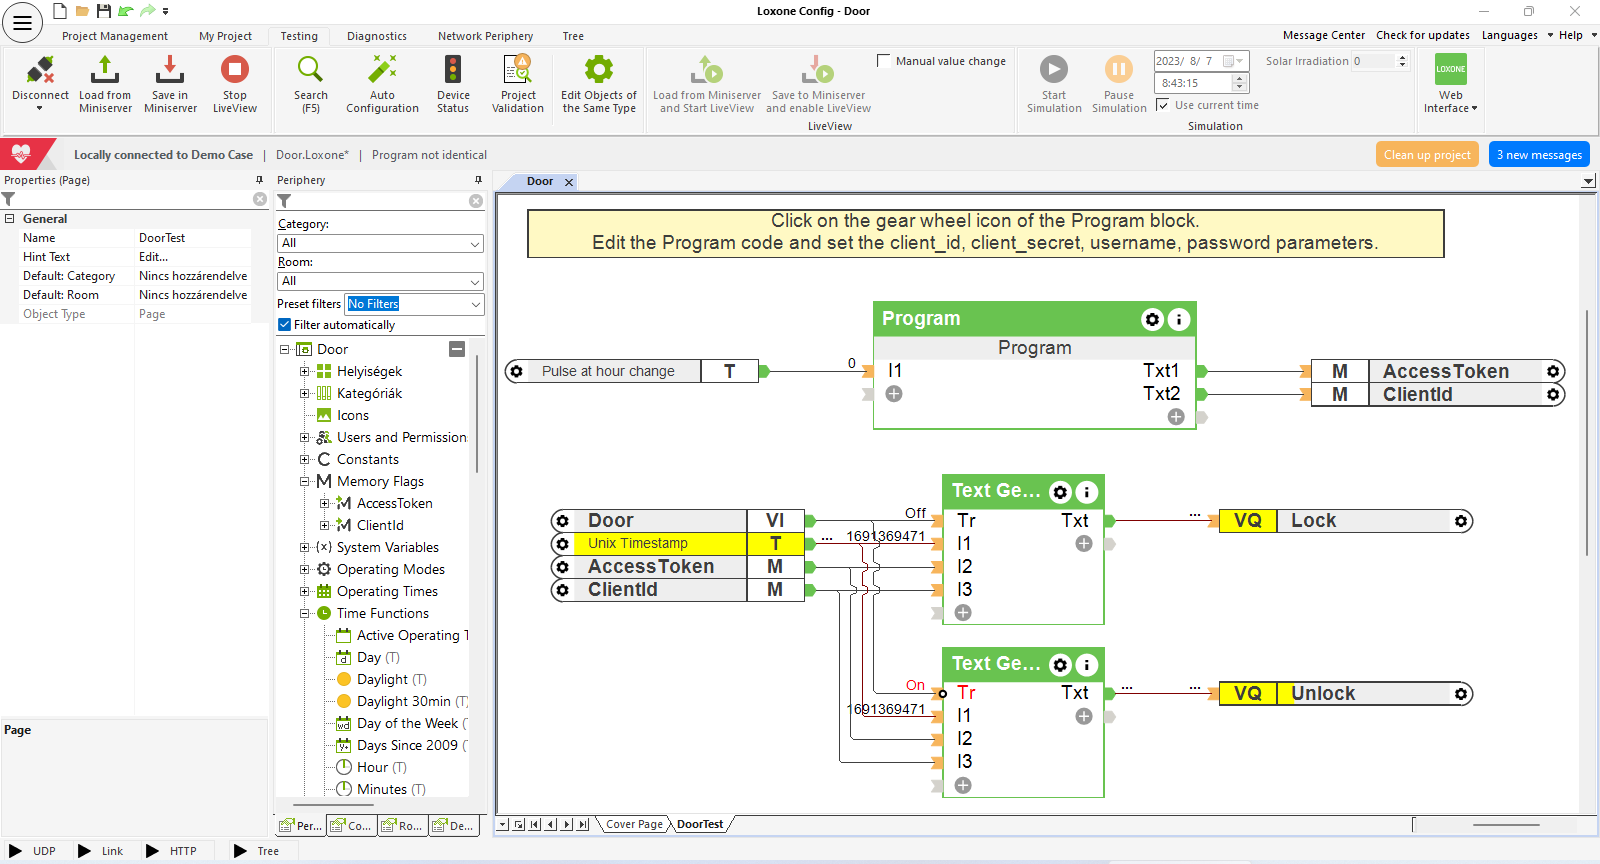Screen dimensions: 1600x864
Task: Enable the Manual value change checkbox
Action: pyautogui.click(x=884, y=61)
